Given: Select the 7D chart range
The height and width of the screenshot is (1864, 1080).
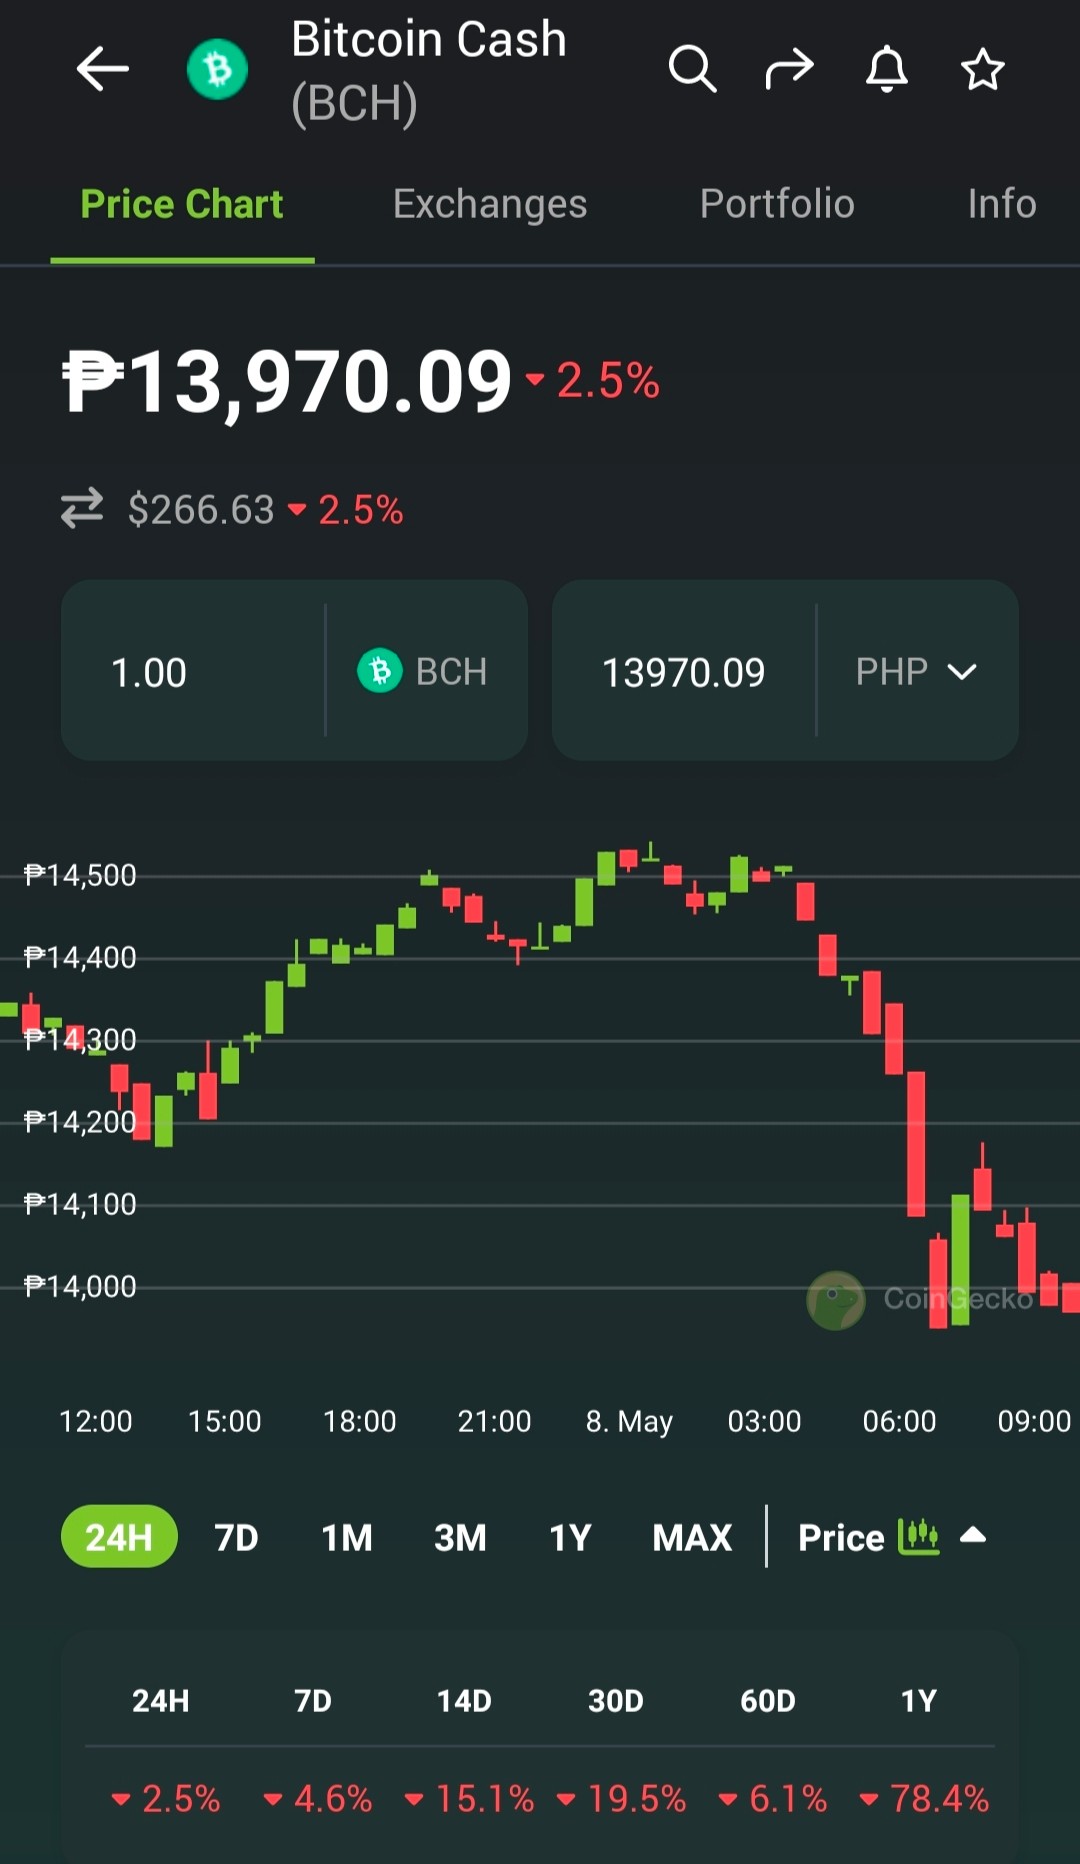Looking at the screenshot, I should [237, 1537].
